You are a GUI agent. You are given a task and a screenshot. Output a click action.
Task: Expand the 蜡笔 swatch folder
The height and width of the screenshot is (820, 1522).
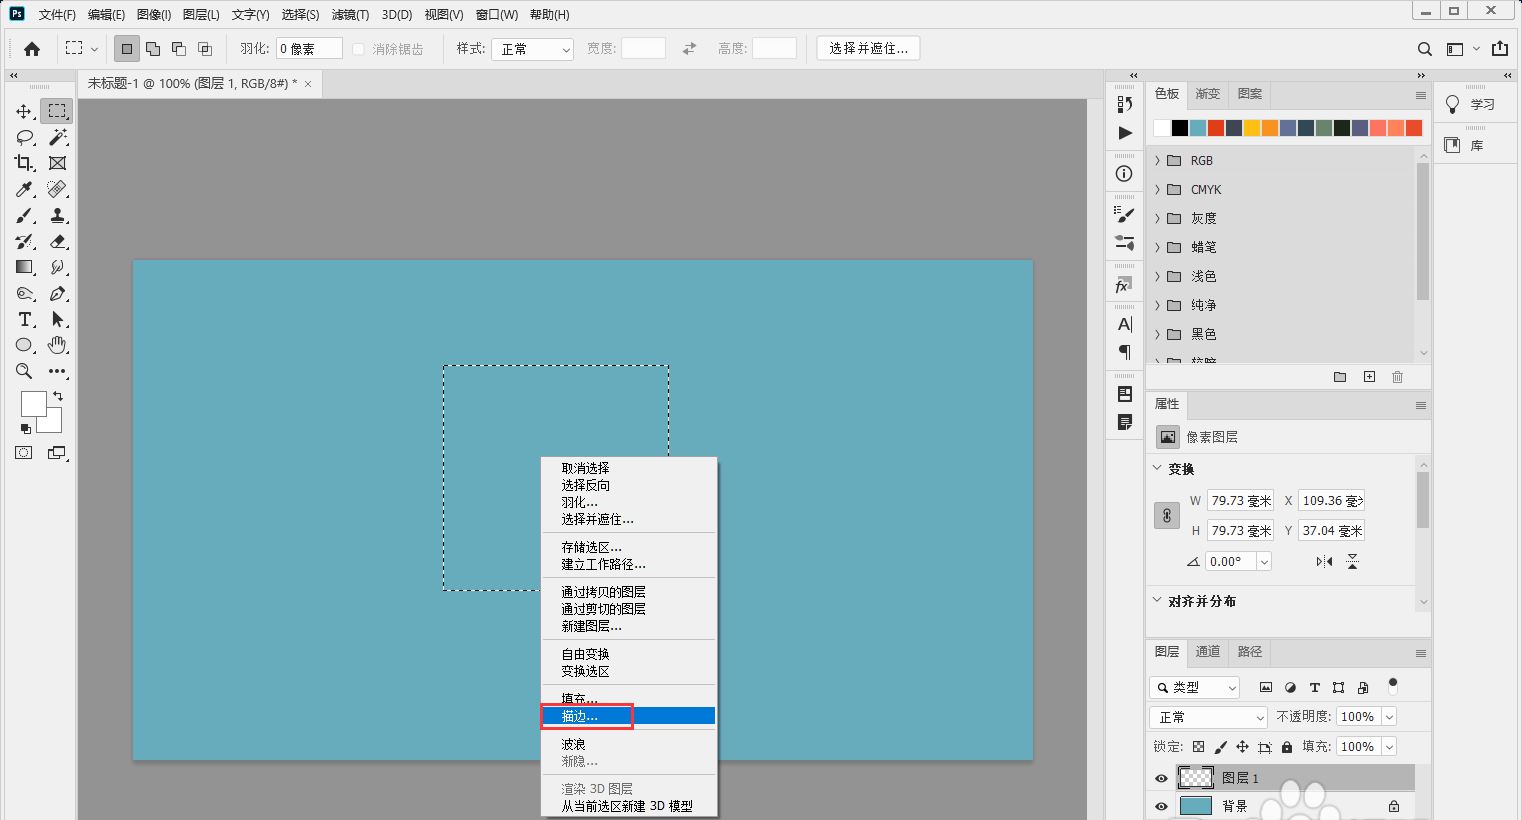click(x=1158, y=247)
